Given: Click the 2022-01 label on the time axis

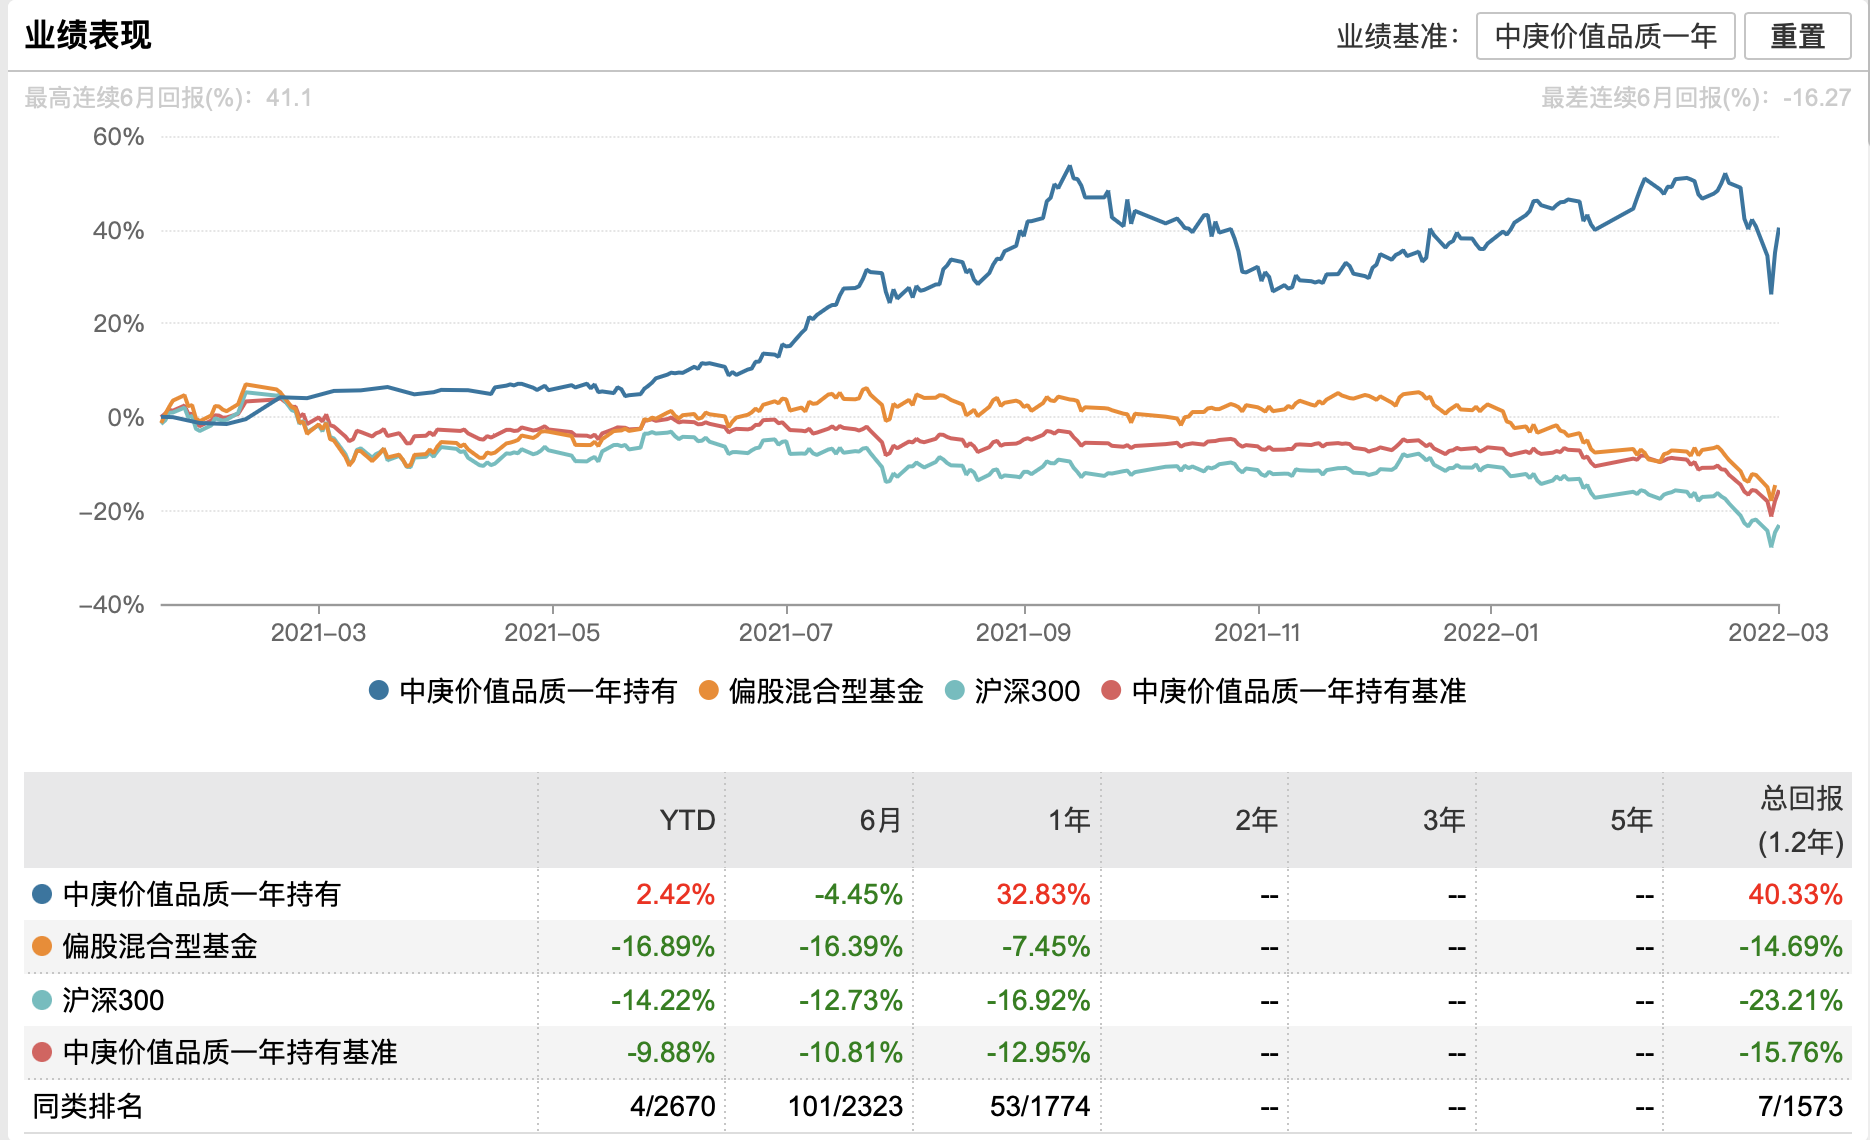Looking at the screenshot, I should click(1491, 633).
